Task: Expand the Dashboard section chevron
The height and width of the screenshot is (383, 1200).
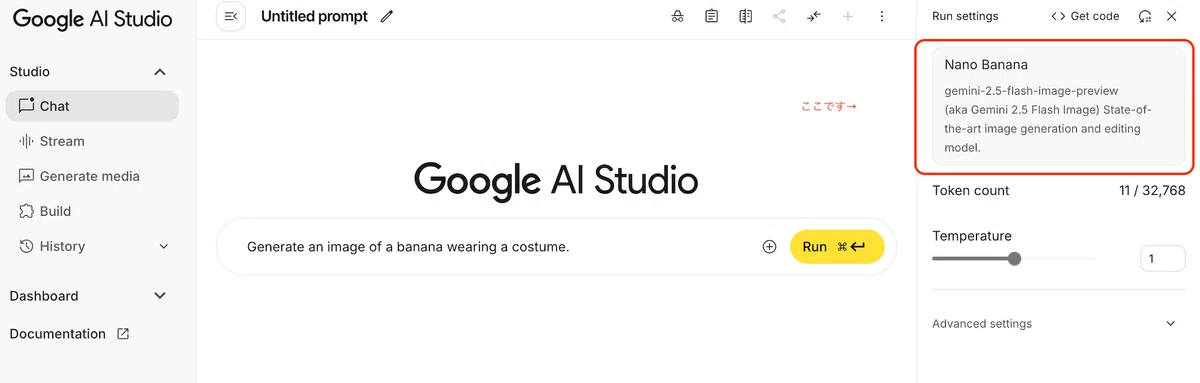Action: point(159,296)
